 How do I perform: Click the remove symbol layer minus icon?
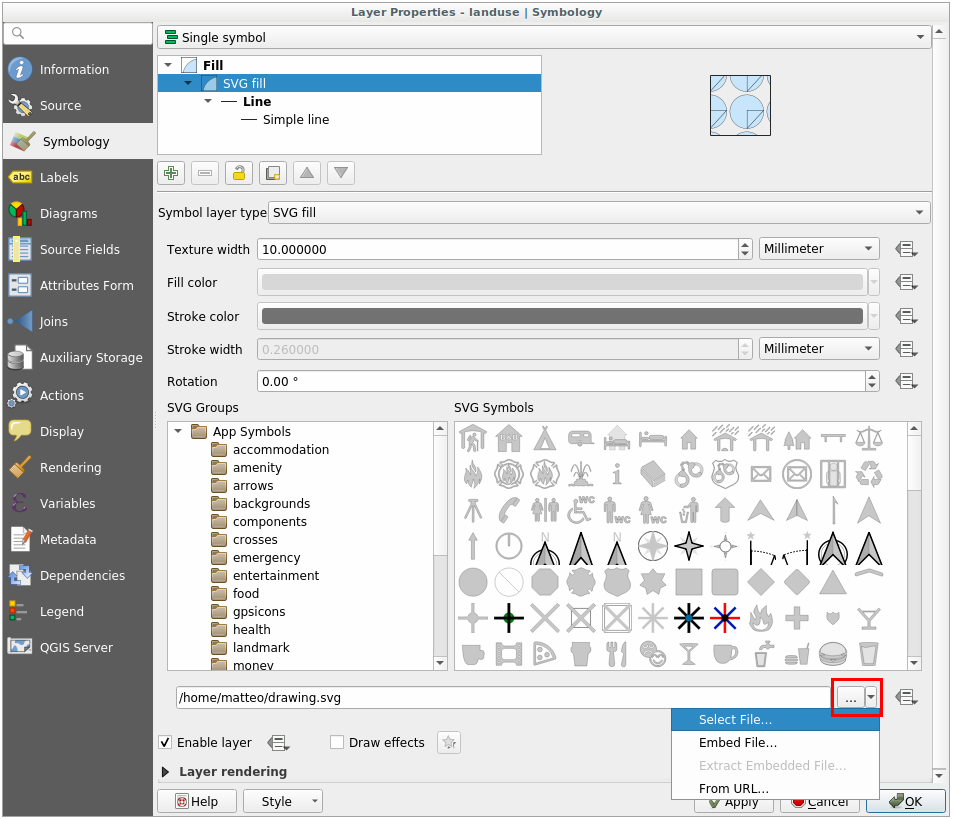(205, 173)
